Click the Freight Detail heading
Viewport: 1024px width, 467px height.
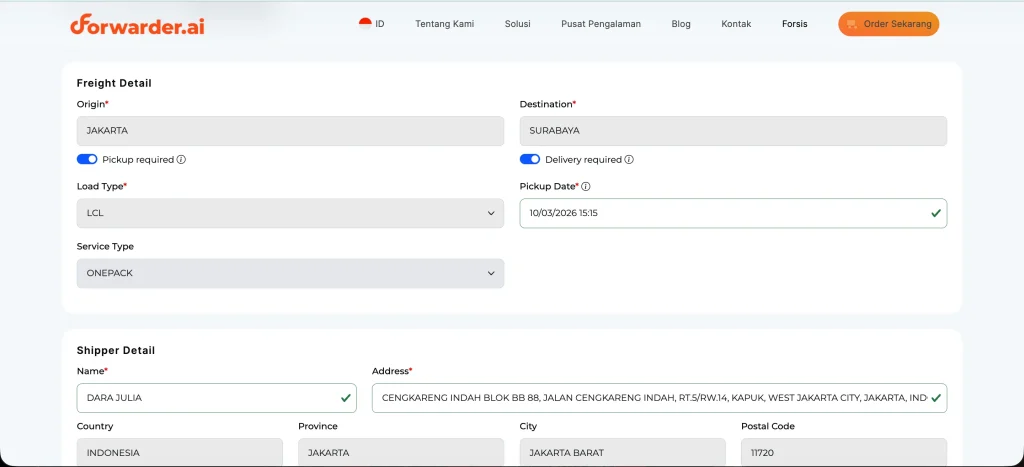[114, 83]
